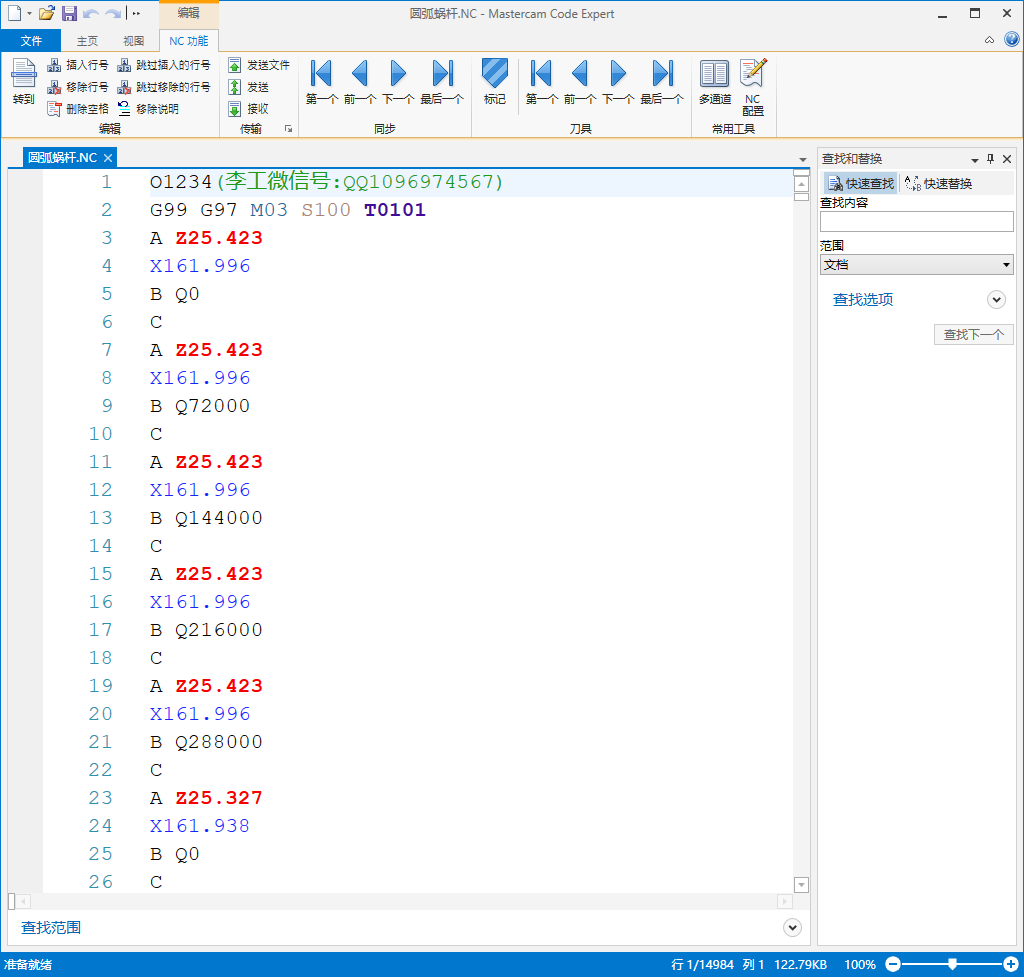Toggle auto-hide pin on 查找和替换 panel
Image resolution: width=1024 pixels, height=977 pixels.
pos(991,159)
